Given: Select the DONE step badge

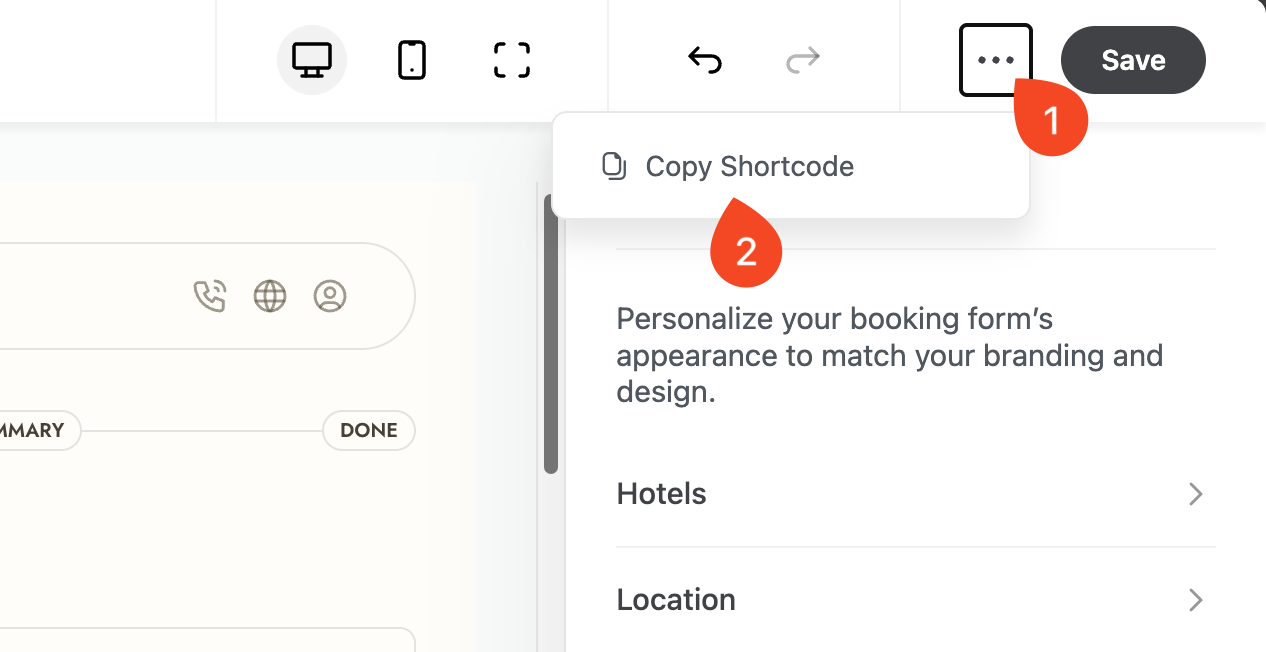Looking at the screenshot, I should [369, 430].
